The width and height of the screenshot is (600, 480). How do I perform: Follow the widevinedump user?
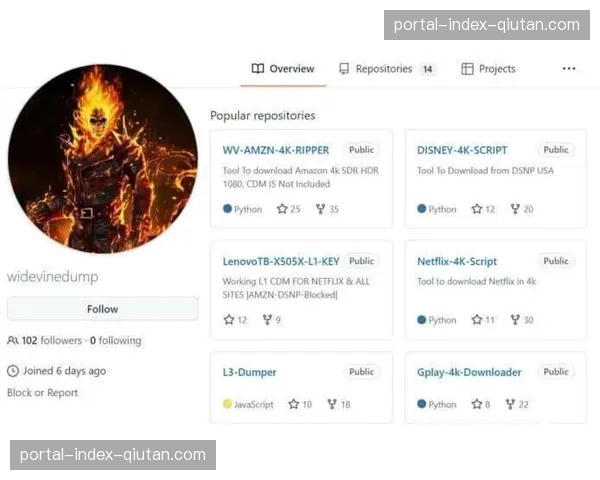click(x=102, y=309)
